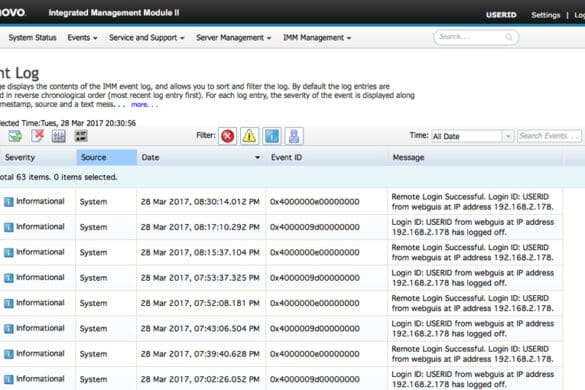Viewport: 585px width, 390px height.
Task: Open the Events dropdown menu
Action: point(82,38)
